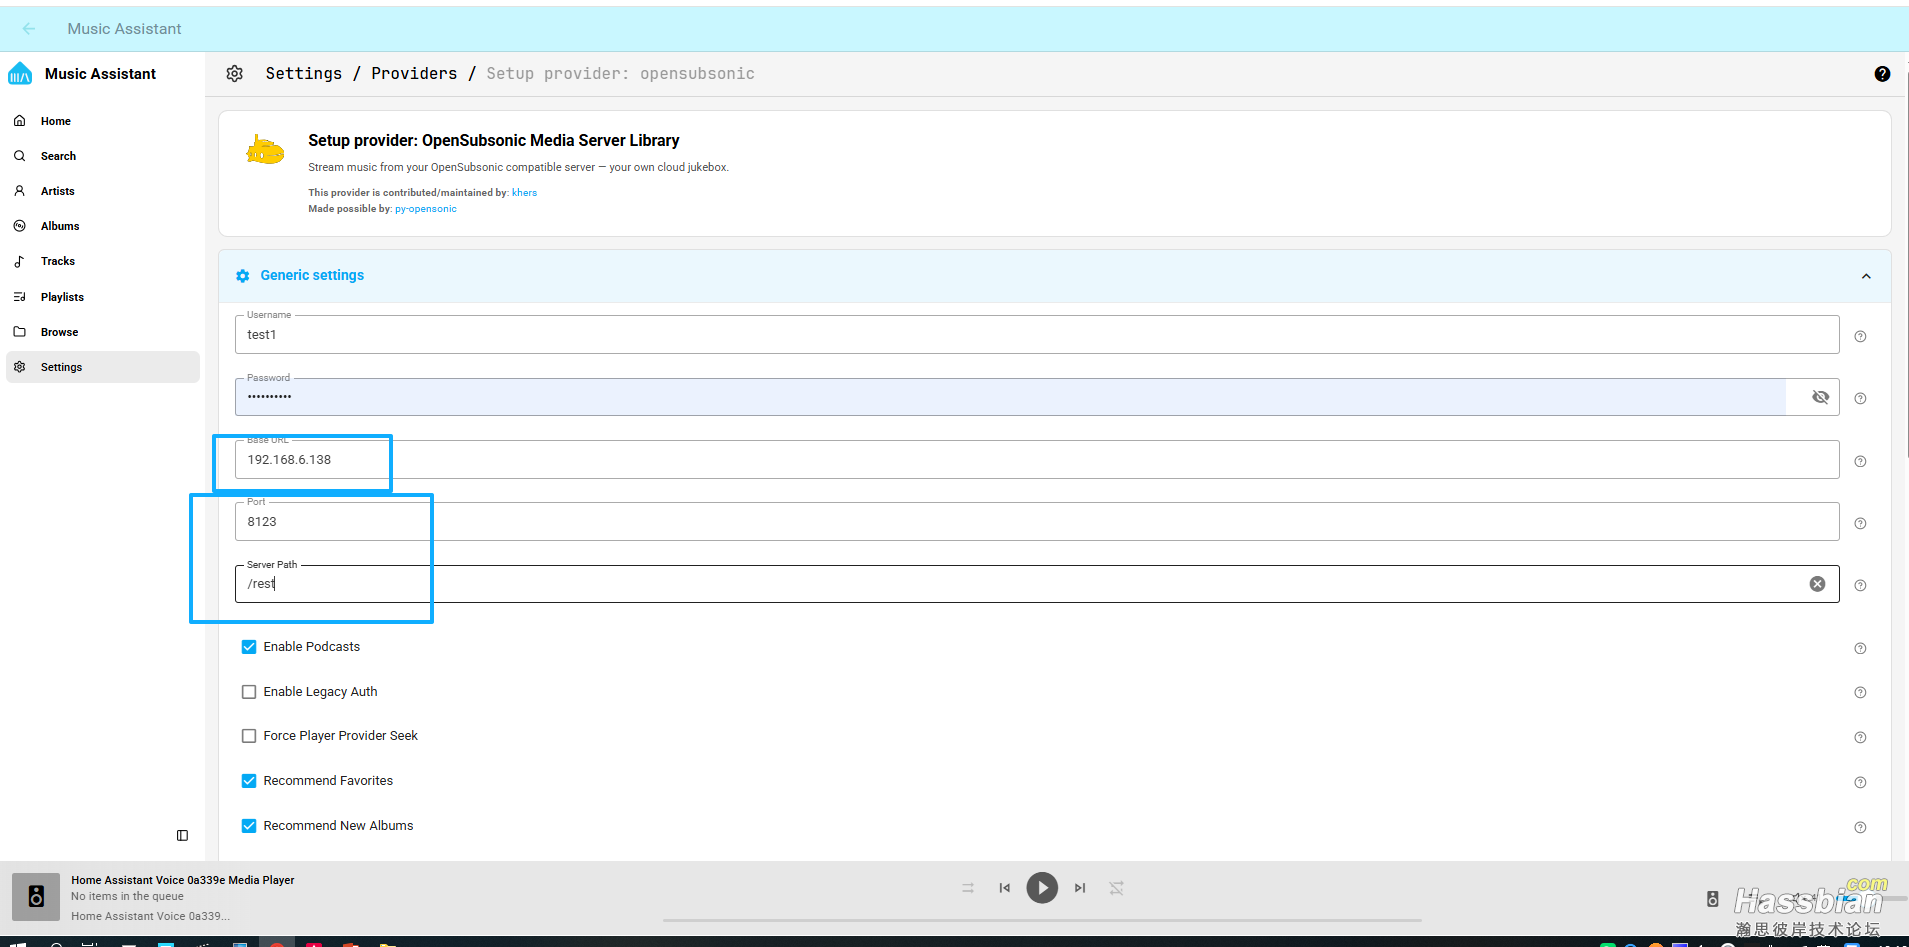Show help for the Base URL field
1909x947 pixels.
pos(1860,461)
